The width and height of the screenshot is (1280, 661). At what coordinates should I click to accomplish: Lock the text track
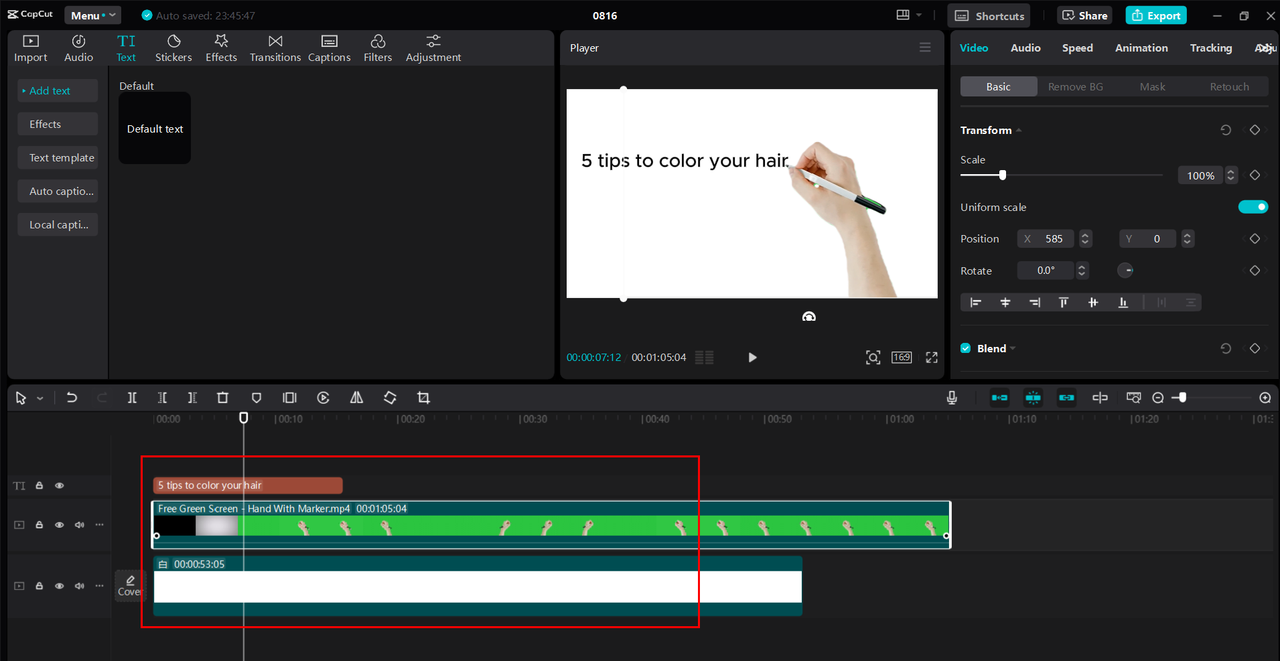point(39,486)
